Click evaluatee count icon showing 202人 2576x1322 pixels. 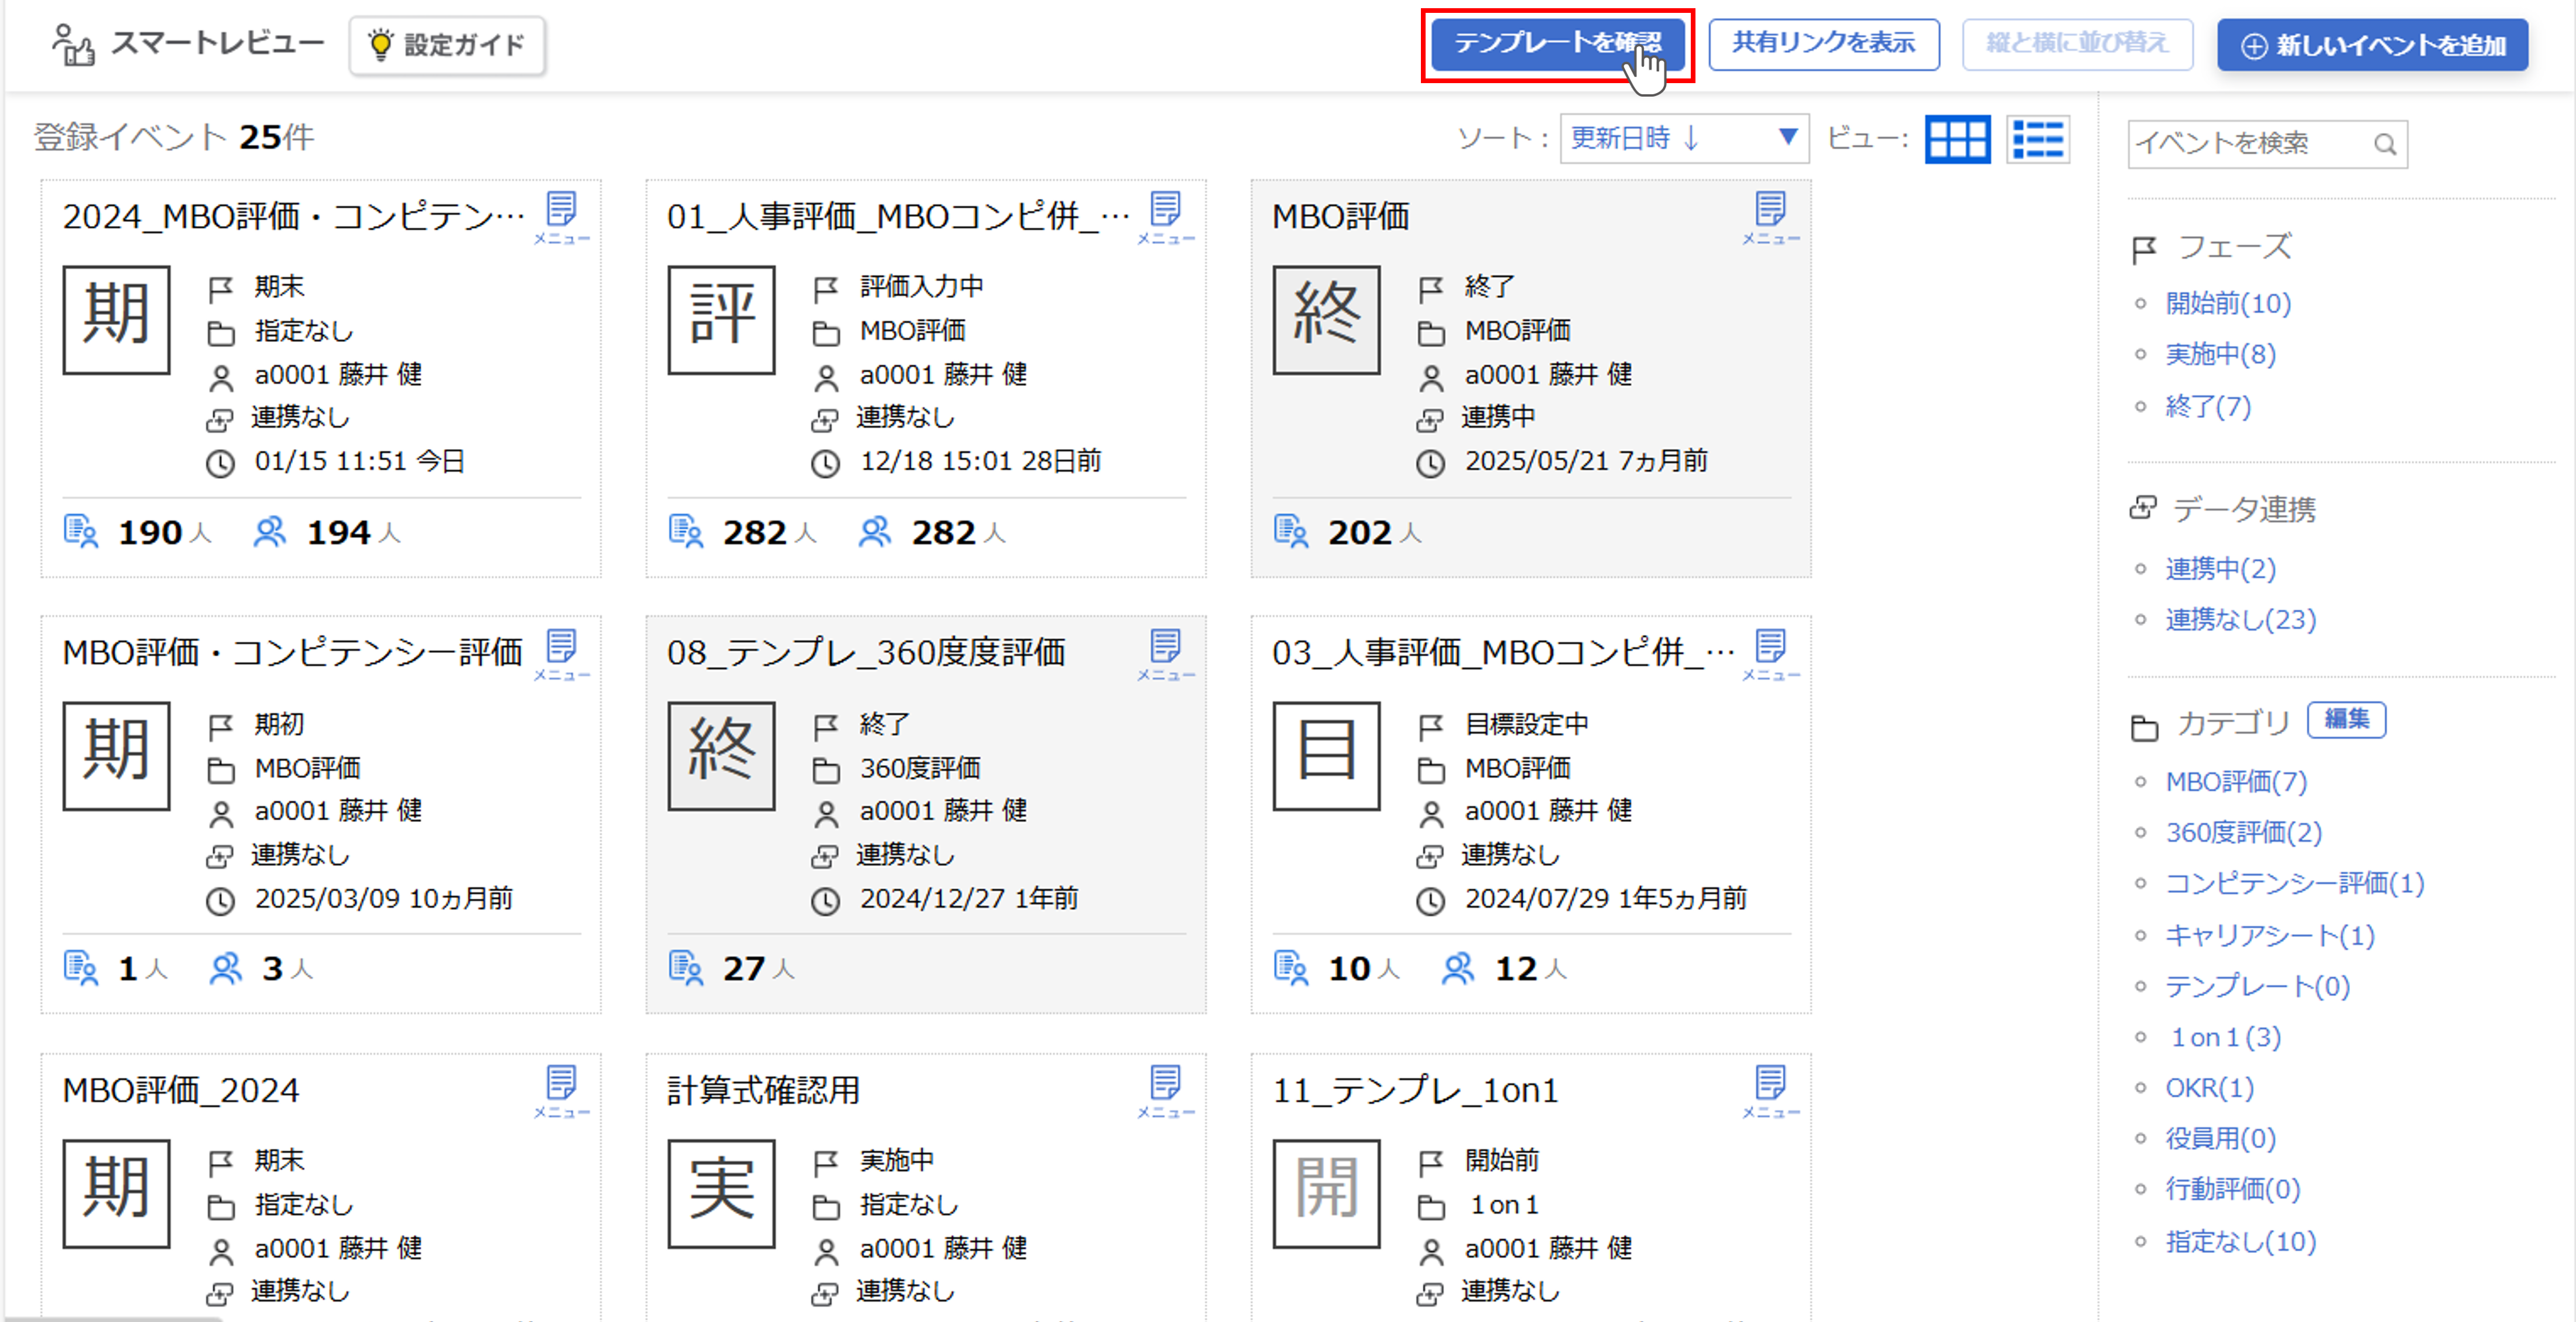[1291, 531]
